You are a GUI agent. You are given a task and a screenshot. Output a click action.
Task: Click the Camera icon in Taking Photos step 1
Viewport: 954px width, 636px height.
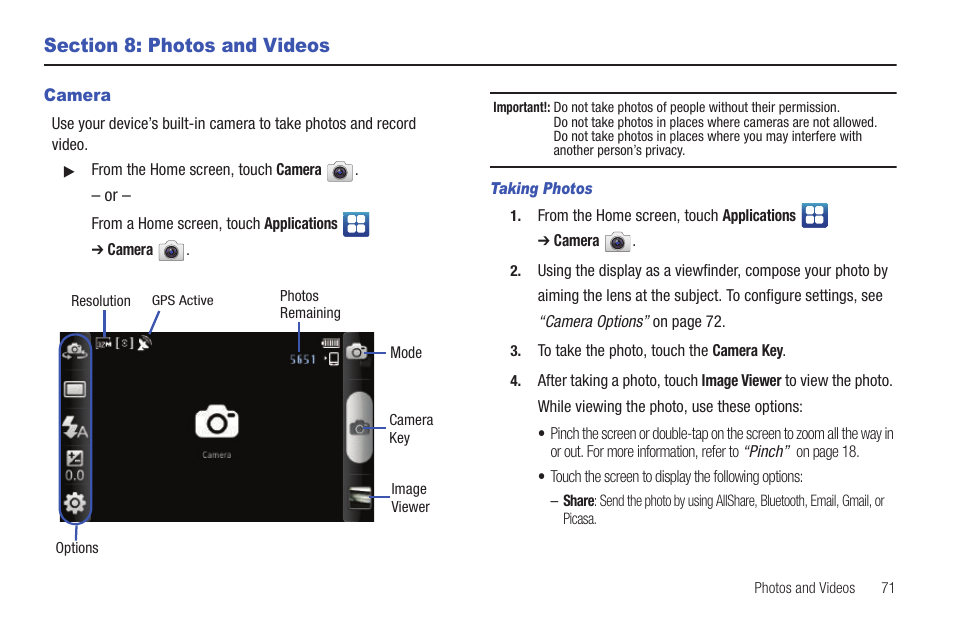tap(618, 242)
